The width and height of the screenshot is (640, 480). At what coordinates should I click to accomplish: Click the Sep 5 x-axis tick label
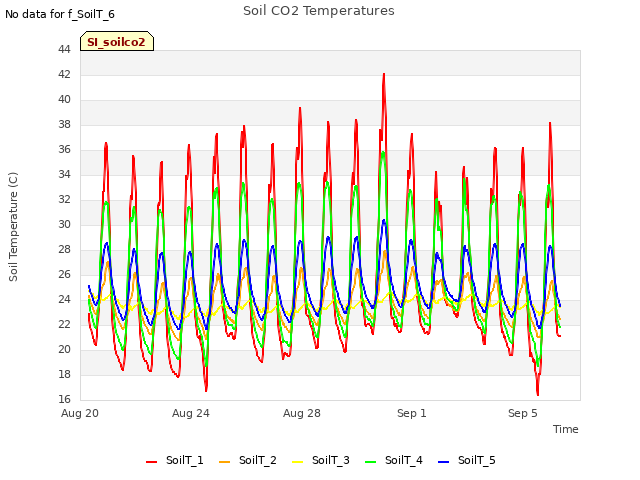pos(523,413)
